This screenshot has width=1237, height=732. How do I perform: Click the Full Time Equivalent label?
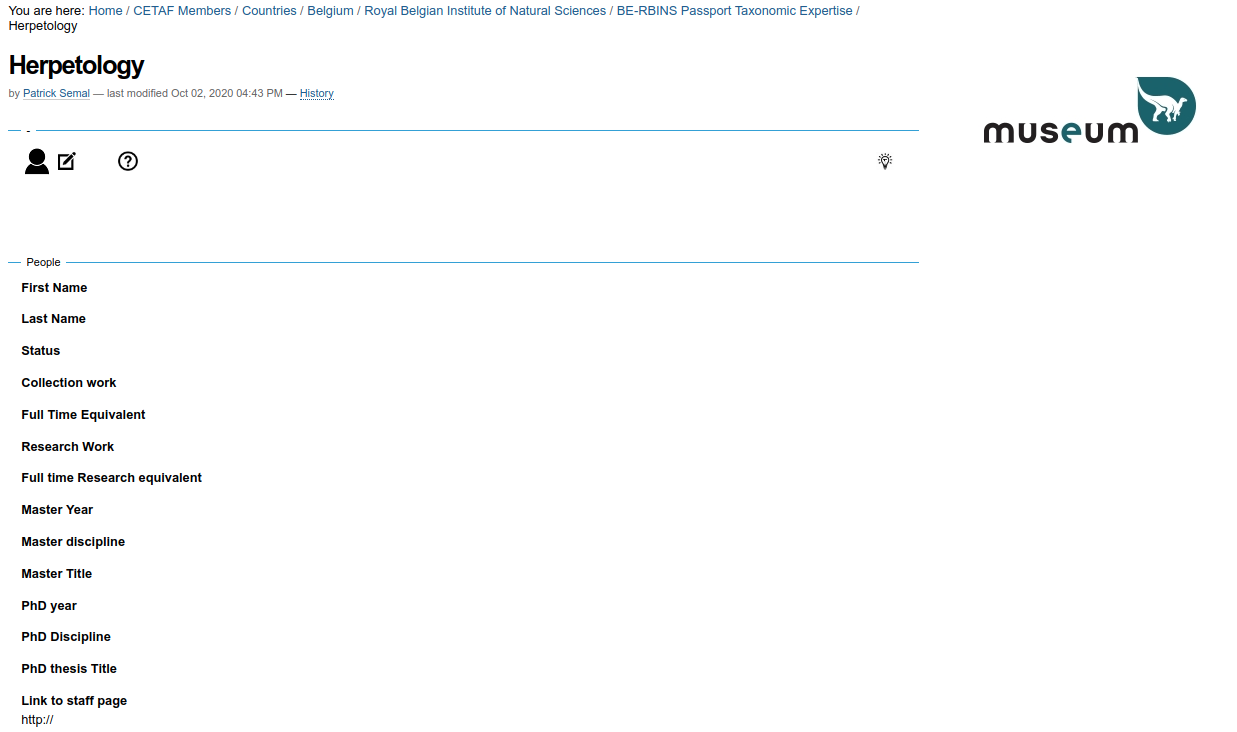pos(83,415)
